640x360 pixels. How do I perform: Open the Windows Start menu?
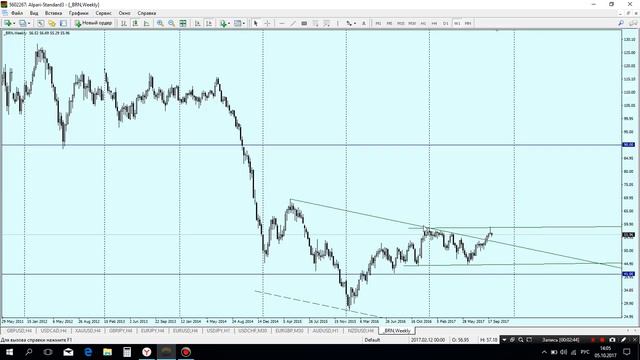(x=9, y=352)
